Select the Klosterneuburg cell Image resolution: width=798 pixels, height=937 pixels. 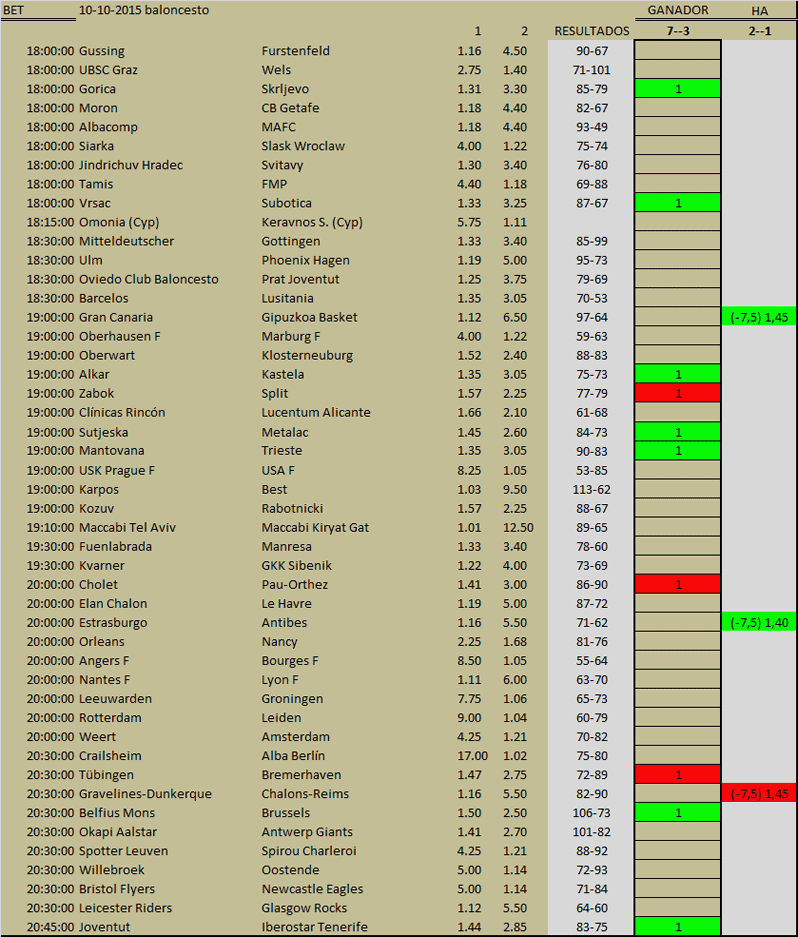[307, 356]
